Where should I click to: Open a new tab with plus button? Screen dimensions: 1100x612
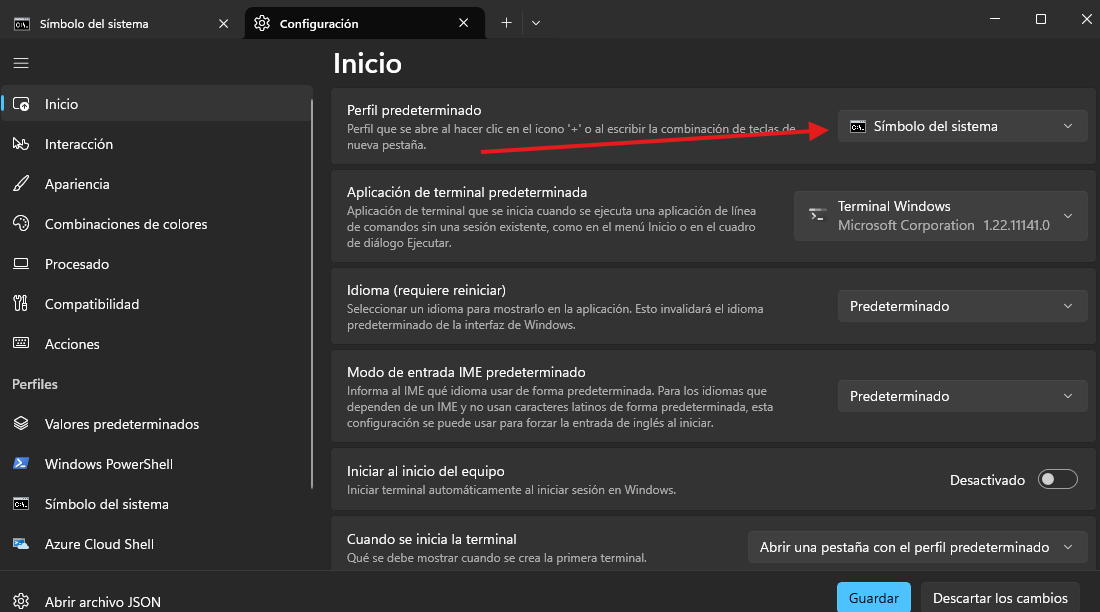[507, 23]
